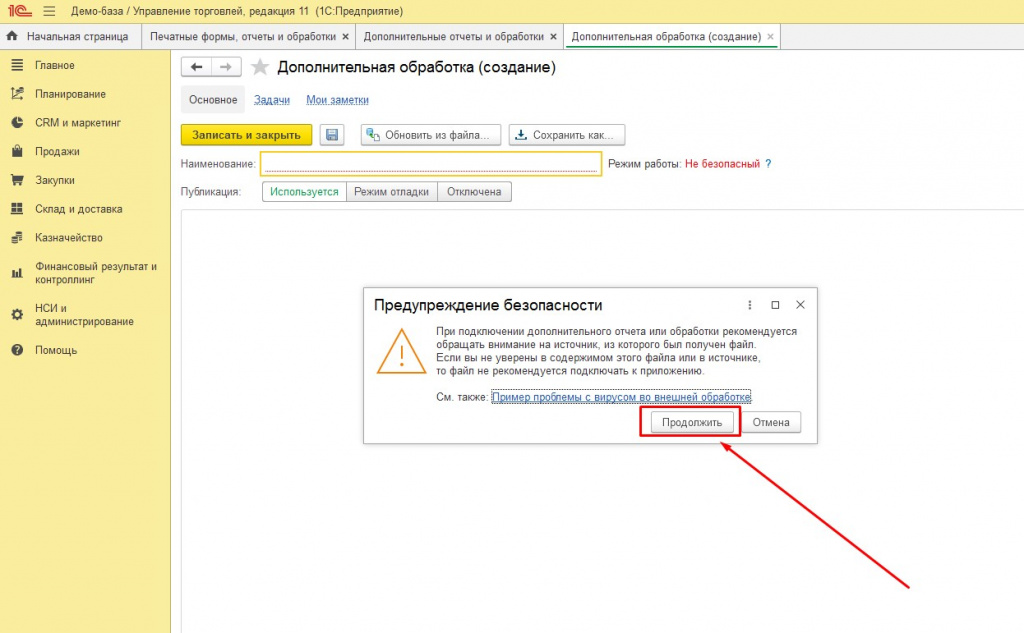
Task: Click the orange warning triangle icon
Action: [x=402, y=352]
